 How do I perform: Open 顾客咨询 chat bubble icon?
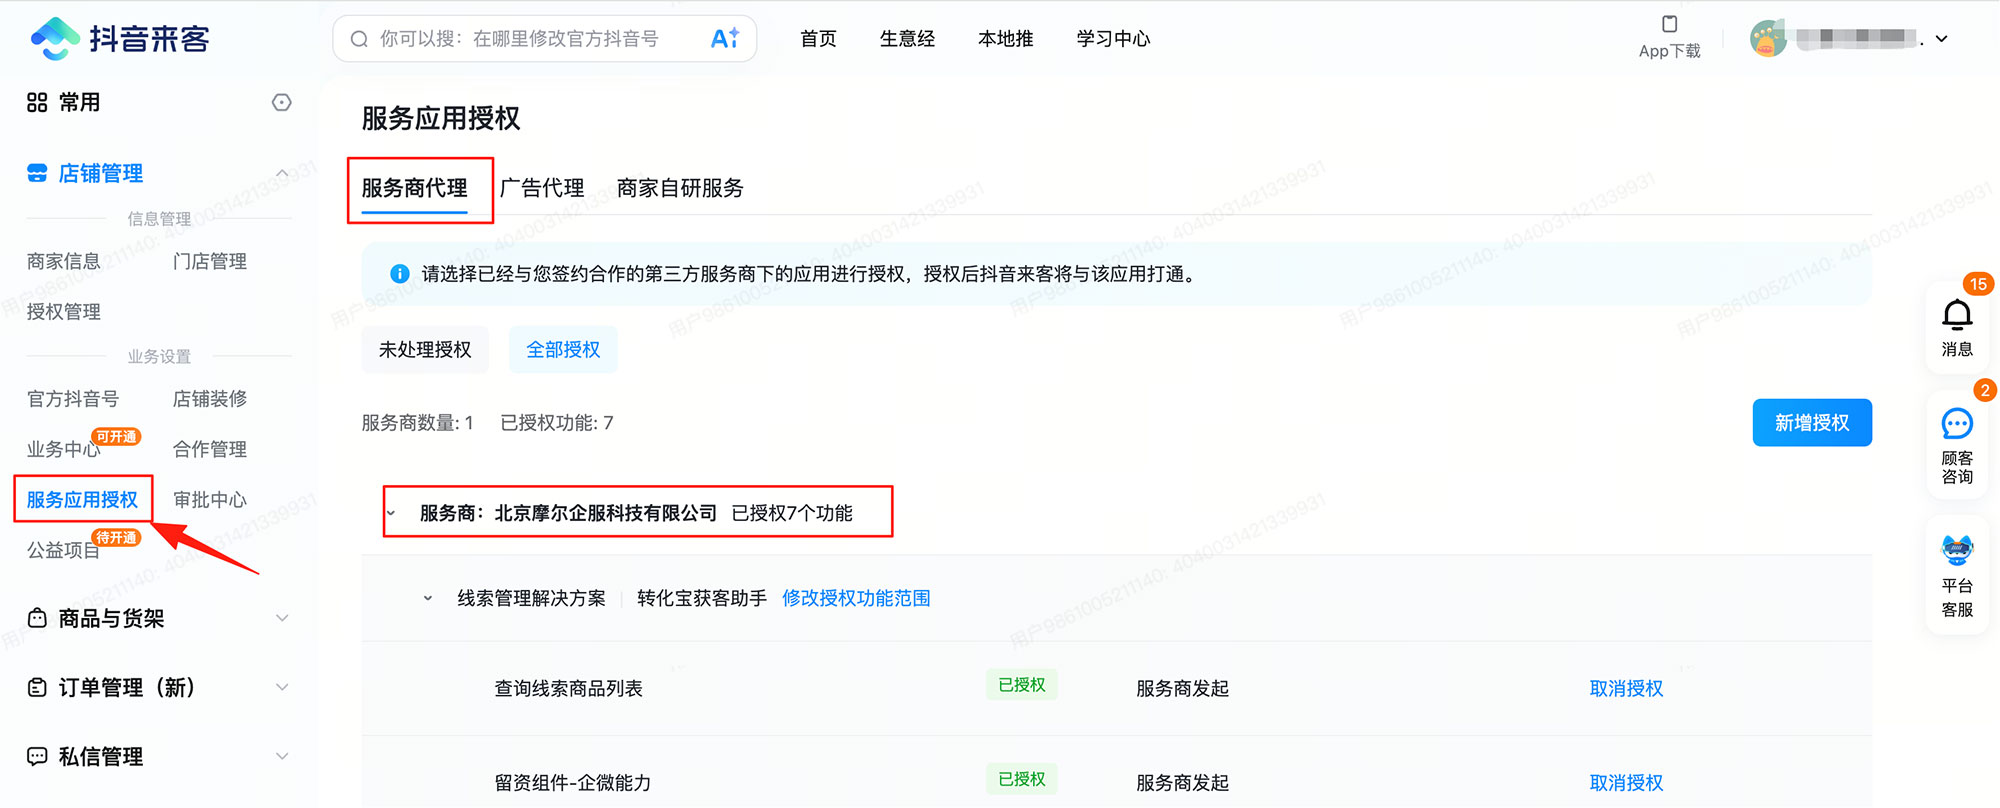tap(1956, 424)
